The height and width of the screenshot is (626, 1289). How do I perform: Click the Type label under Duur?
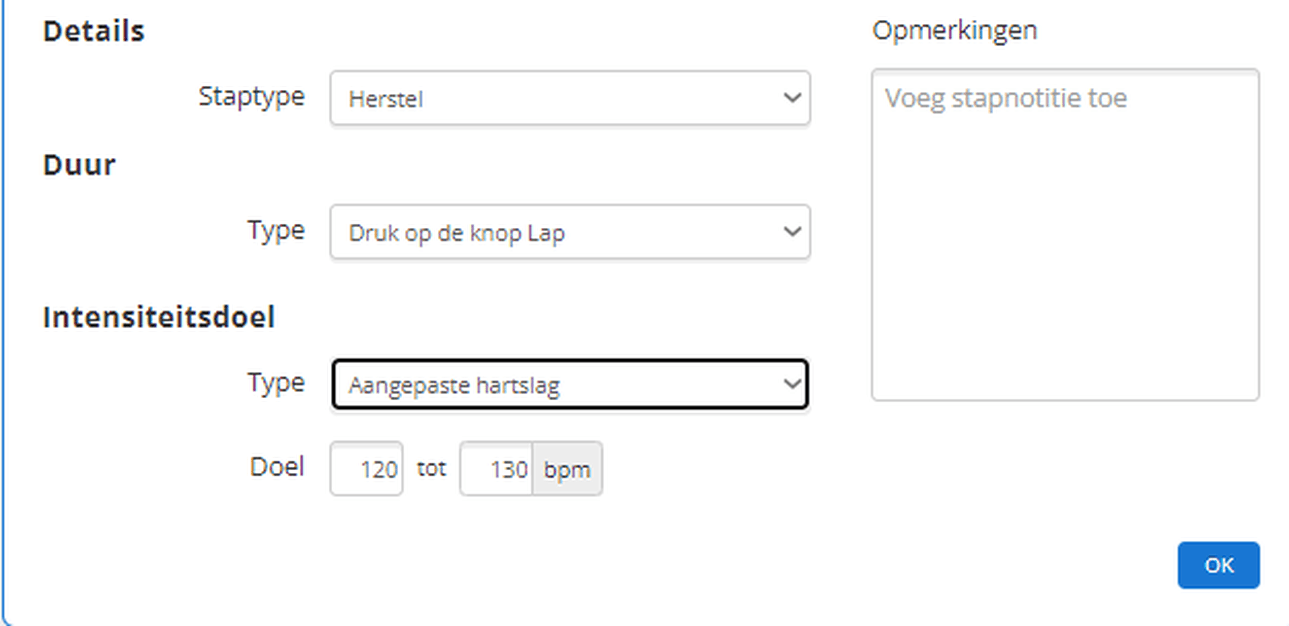(276, 230)
